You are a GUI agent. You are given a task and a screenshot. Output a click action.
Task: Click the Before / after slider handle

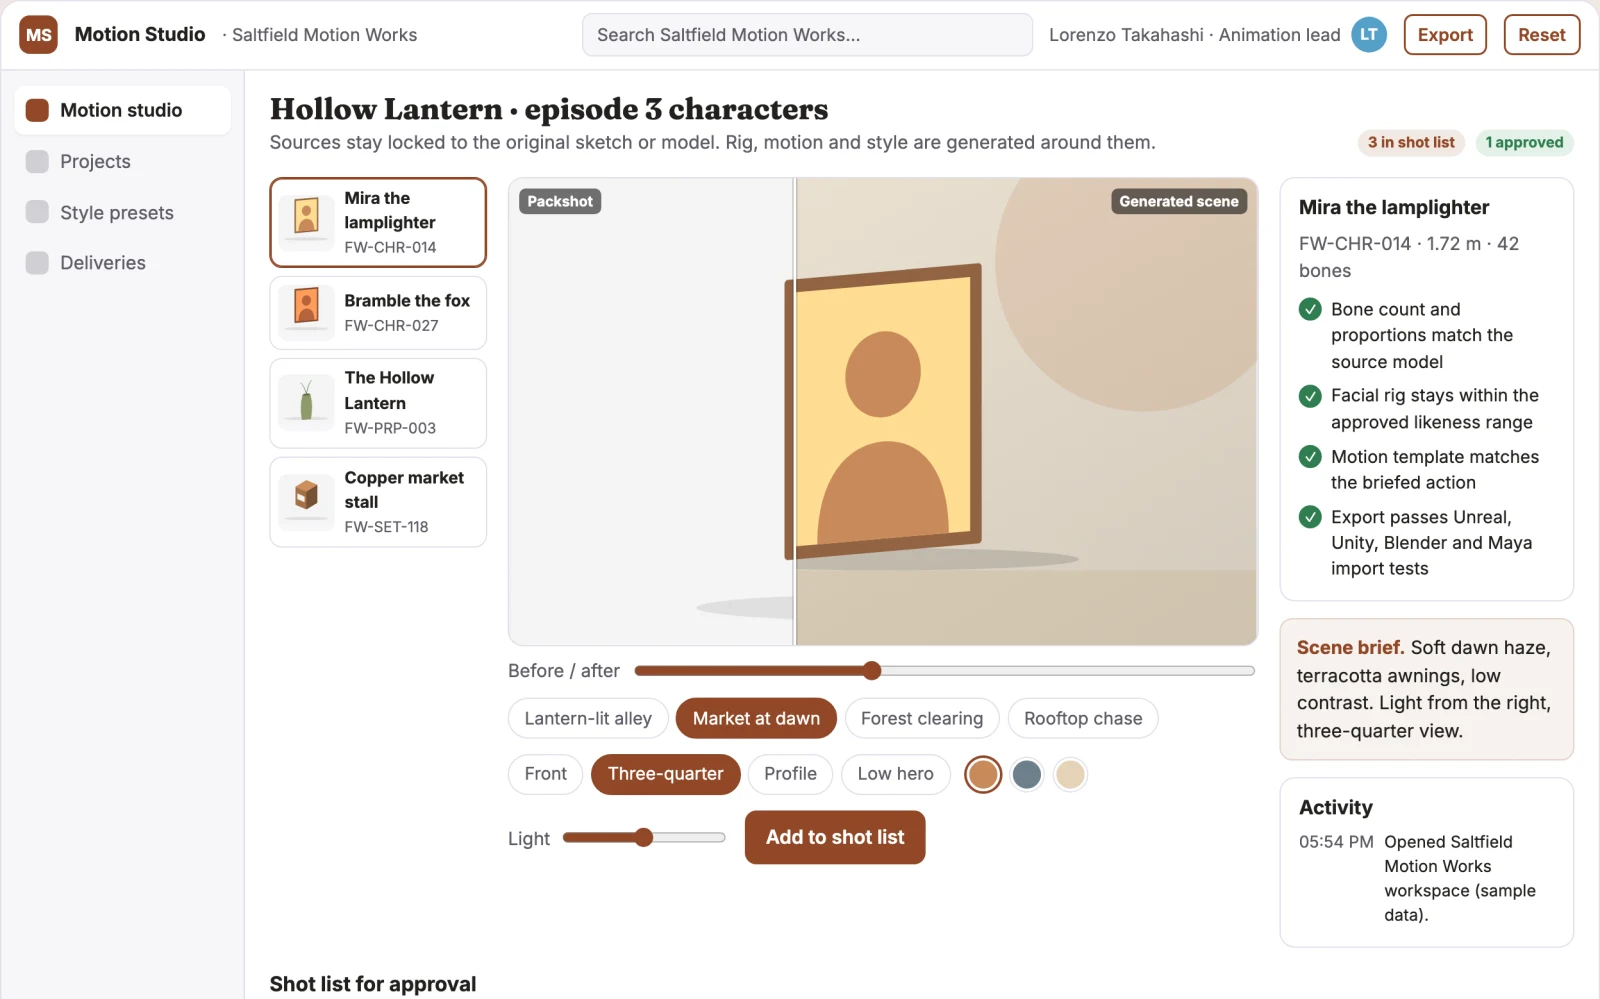pos(872,670)
